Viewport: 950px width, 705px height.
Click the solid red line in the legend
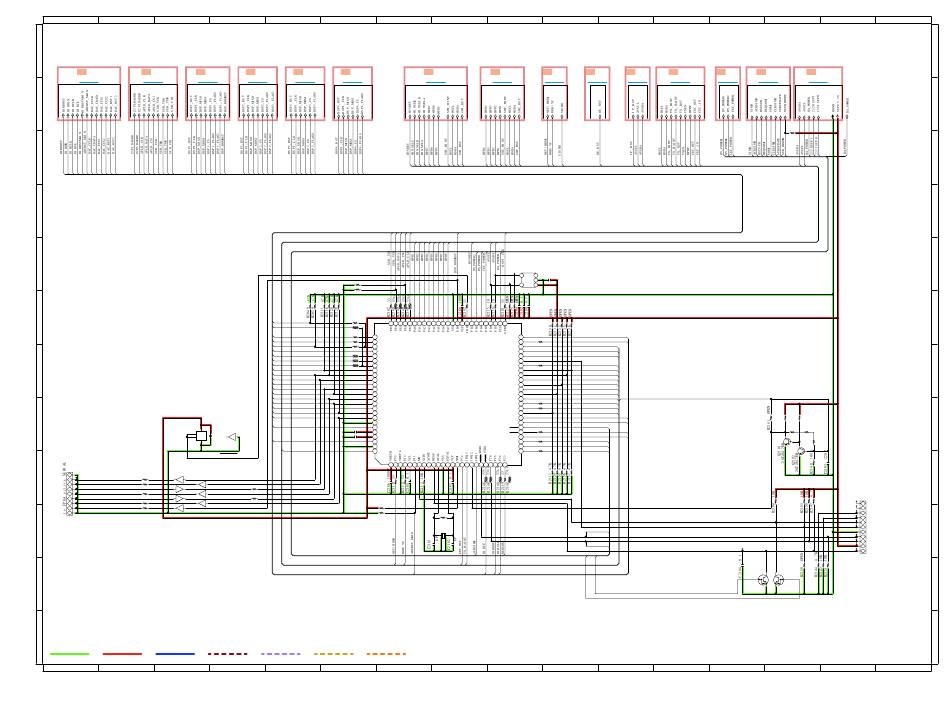[x=122, y=654]
